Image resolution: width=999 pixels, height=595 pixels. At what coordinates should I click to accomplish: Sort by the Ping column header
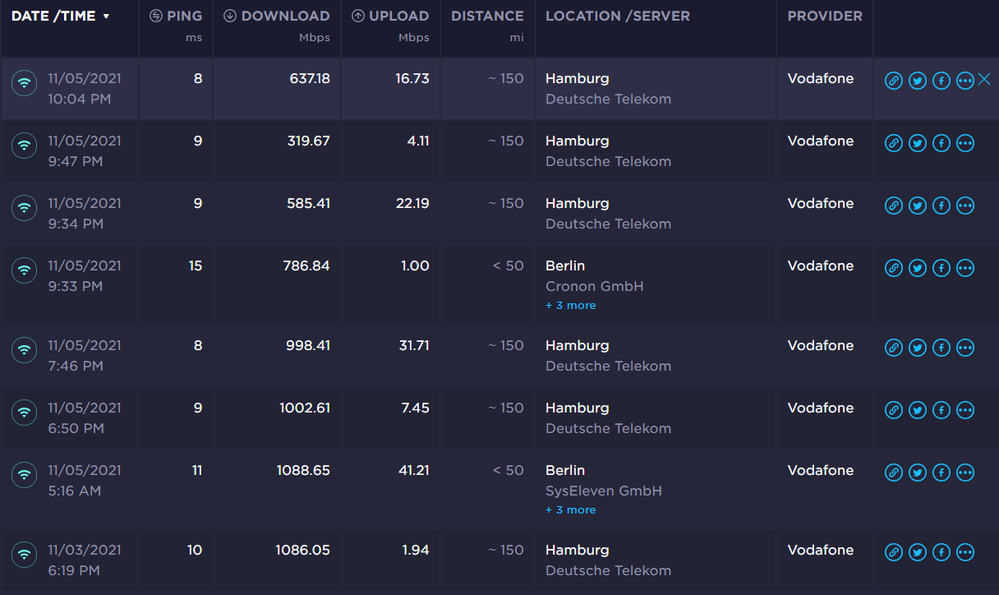(176, 16)
